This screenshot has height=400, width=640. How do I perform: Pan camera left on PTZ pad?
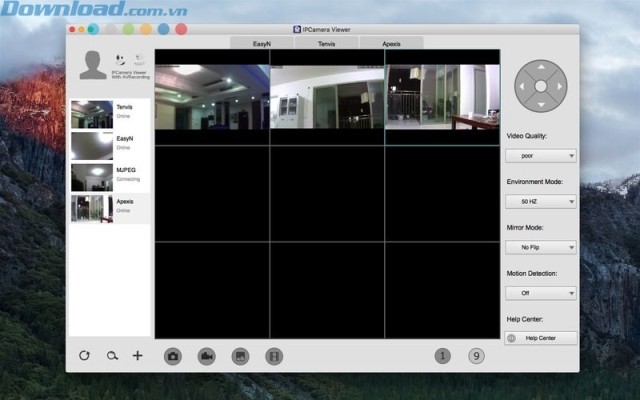click(522, 86)
